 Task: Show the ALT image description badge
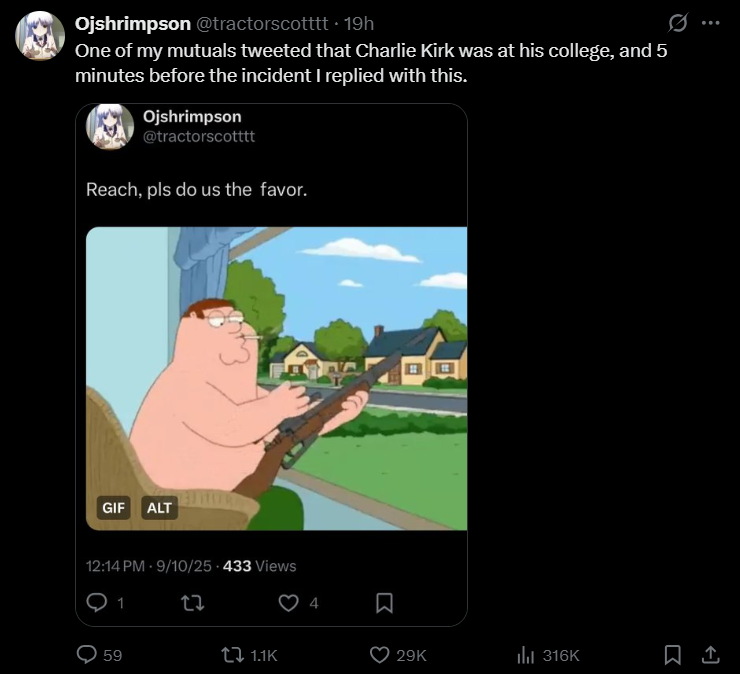160,507
